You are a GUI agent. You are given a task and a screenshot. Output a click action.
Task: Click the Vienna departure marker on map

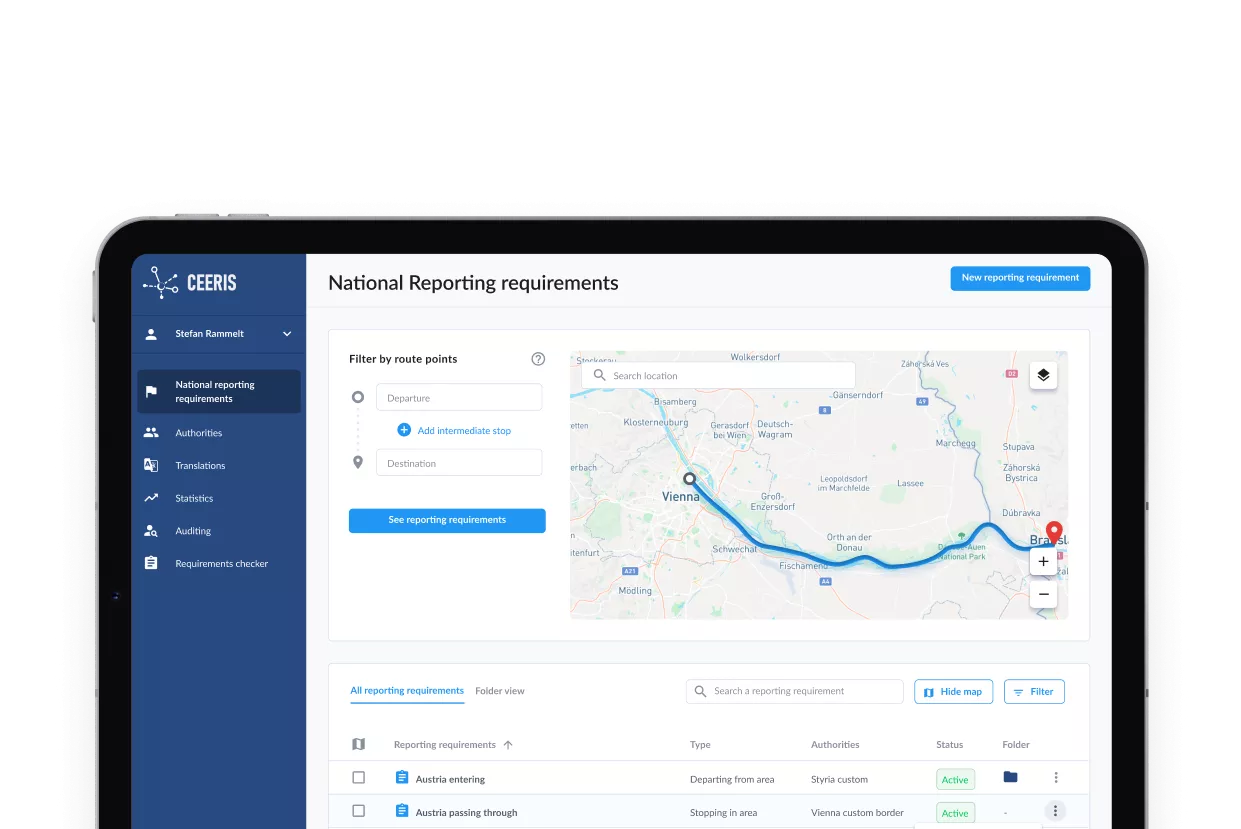click(689, 479)
